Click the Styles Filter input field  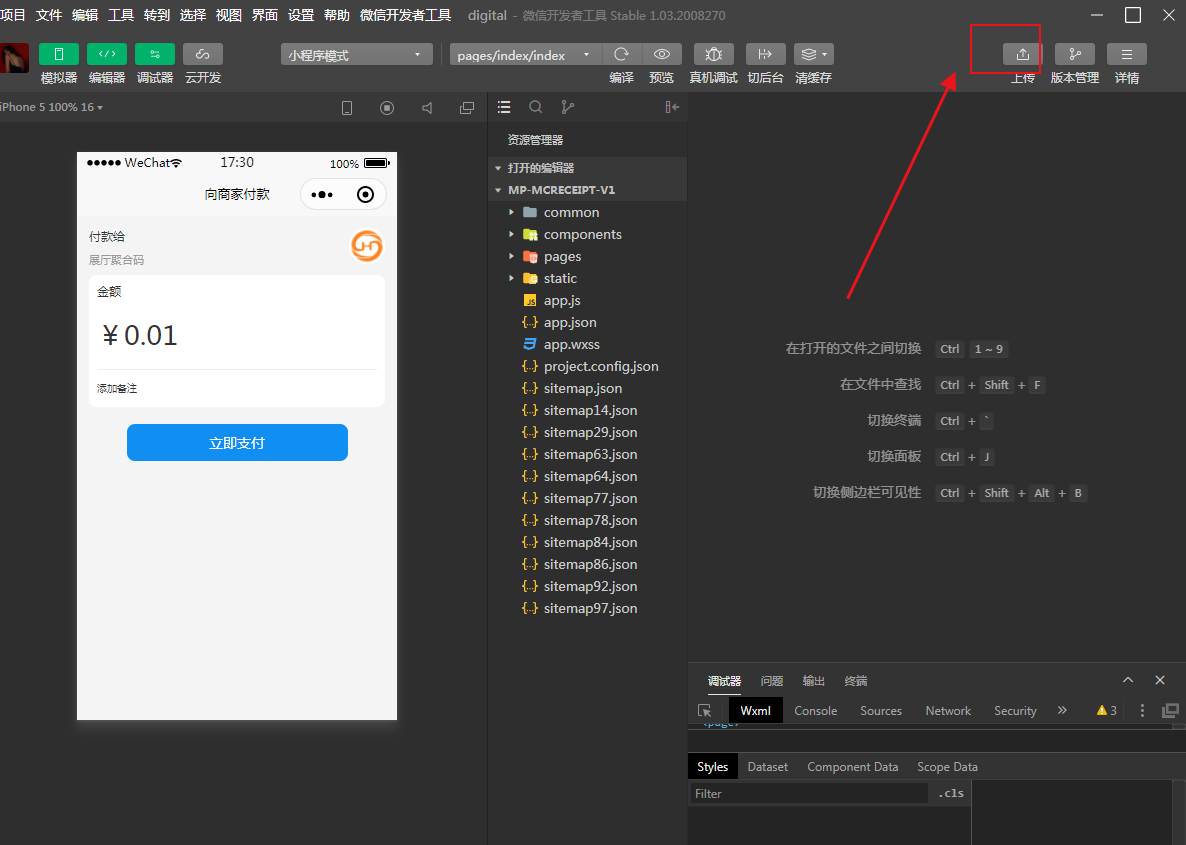(809, 794)
